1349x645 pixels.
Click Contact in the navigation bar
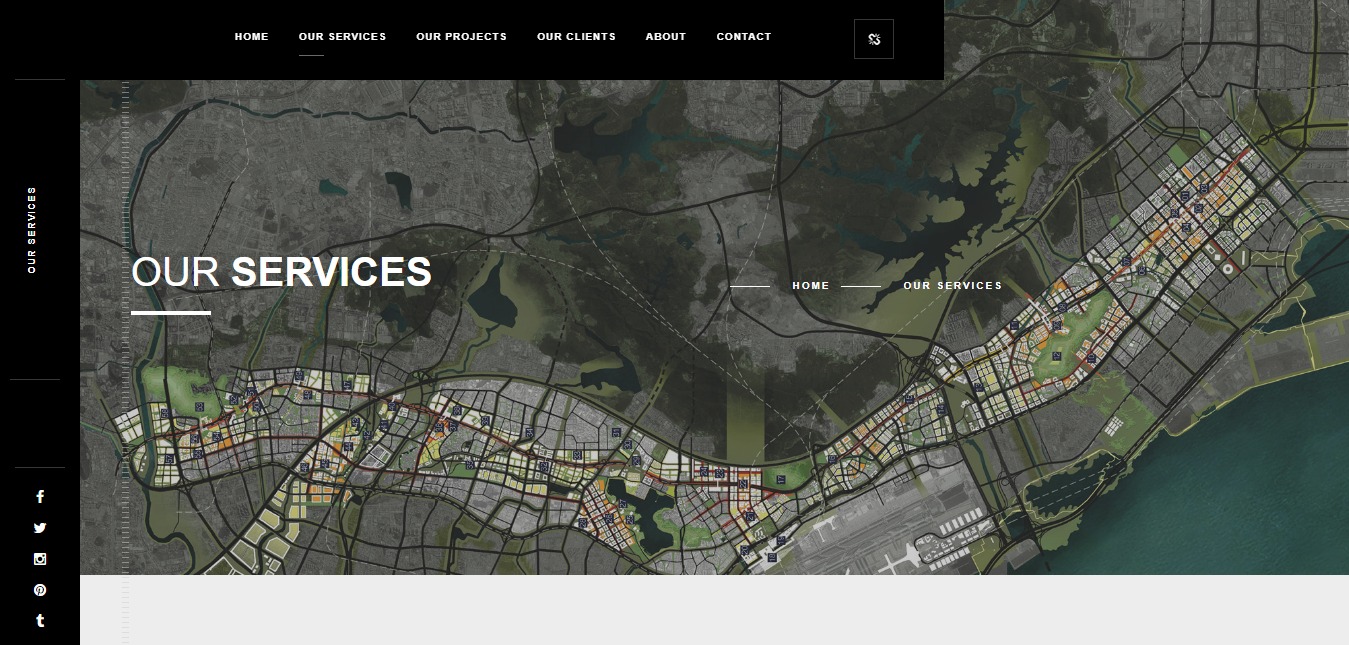743,37
